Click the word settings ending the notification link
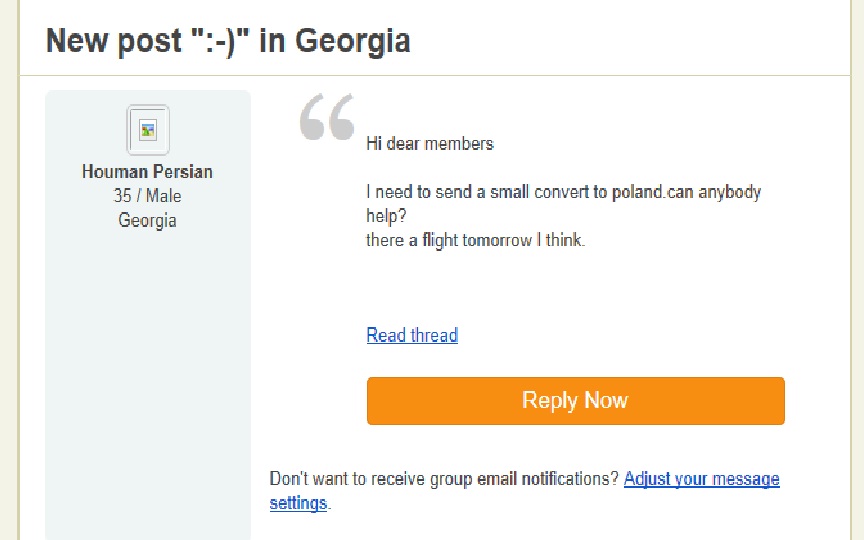Image resolution: width=864 pixels, height=540 pixels. [298, 503]
